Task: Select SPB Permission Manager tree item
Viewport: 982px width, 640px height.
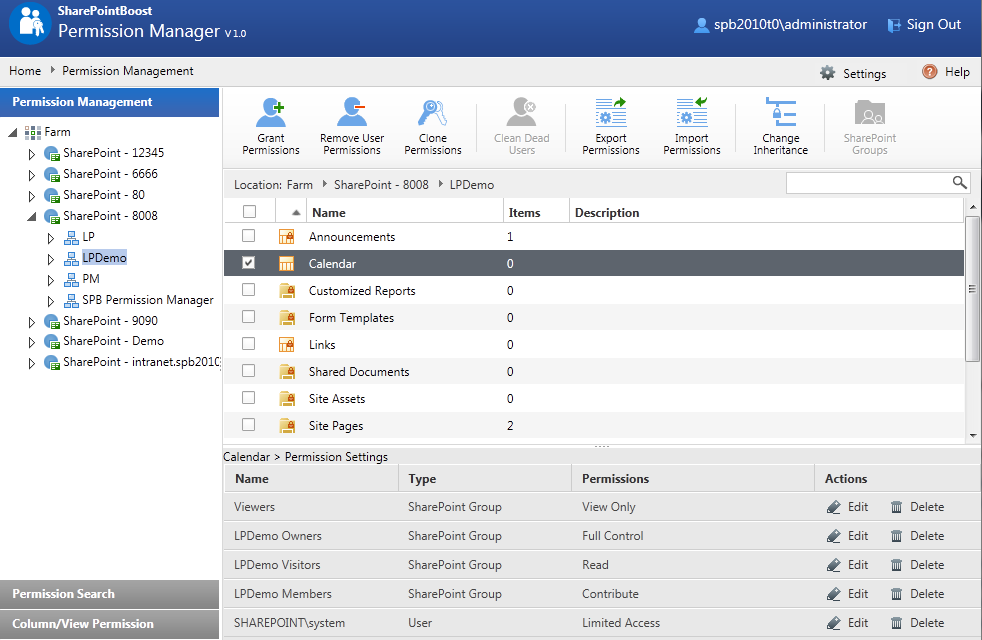Action: pyautogui.click(x=148, y=300)
